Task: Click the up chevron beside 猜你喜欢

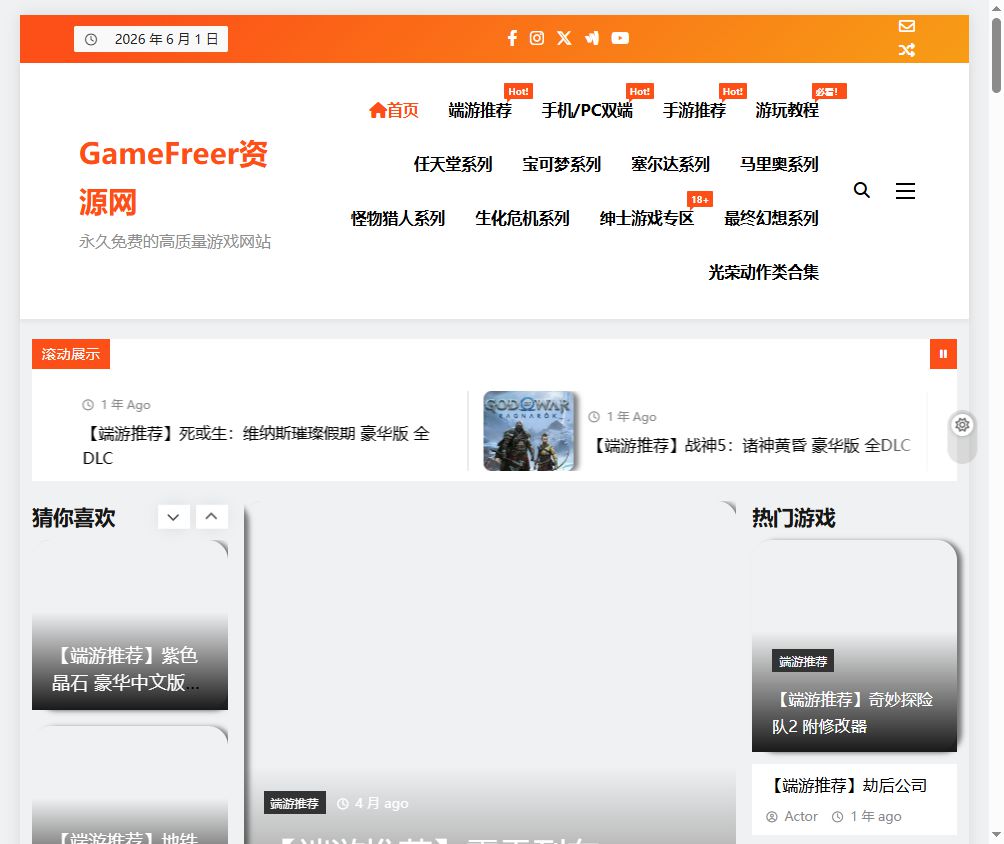Action: tap(212, 516)
